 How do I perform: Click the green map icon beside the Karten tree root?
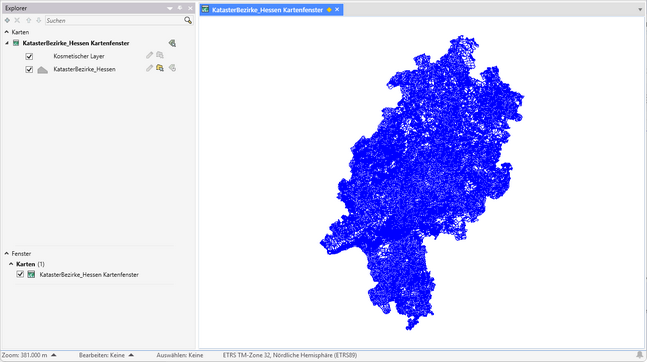[16, 43]
